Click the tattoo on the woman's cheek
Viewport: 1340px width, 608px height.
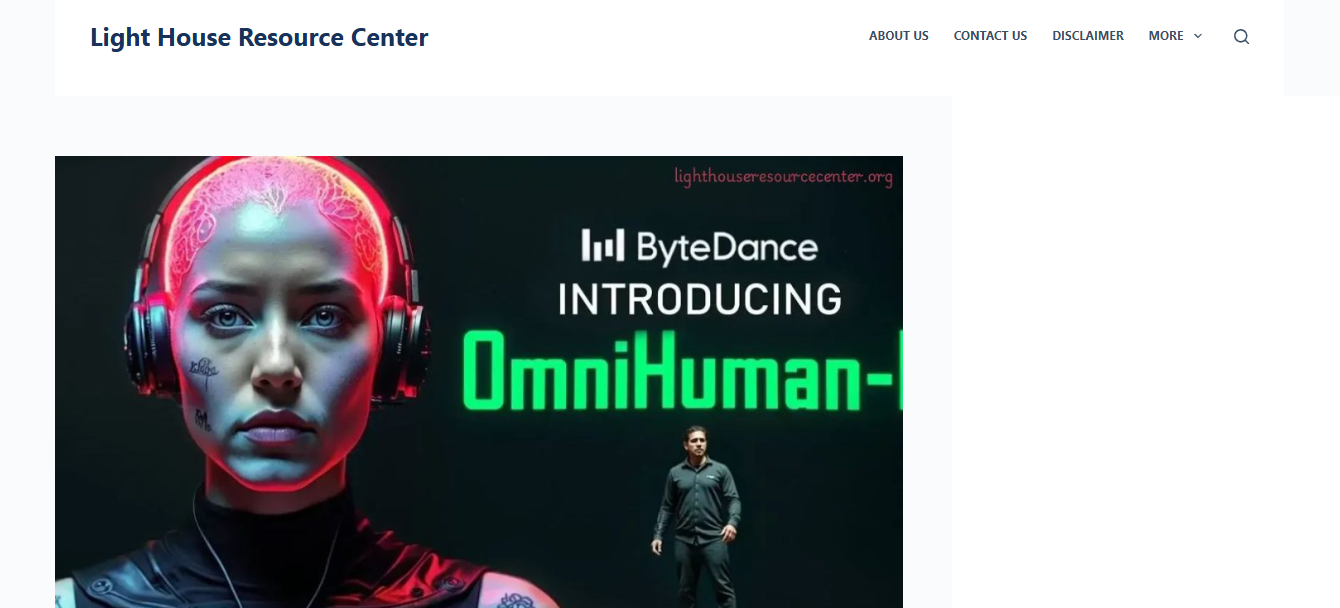[x=204, y=372]
